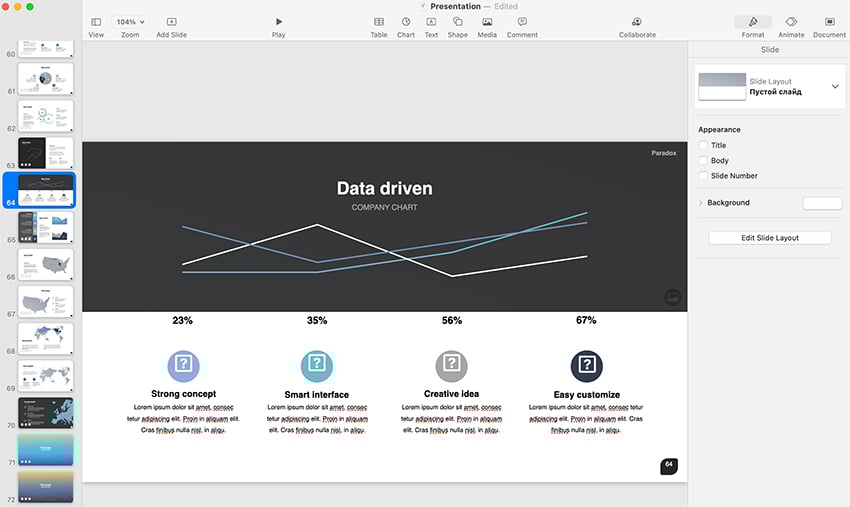This screenshot has height=507, width=850.
Task: Open the Shape picker
Action: (457, 21)
